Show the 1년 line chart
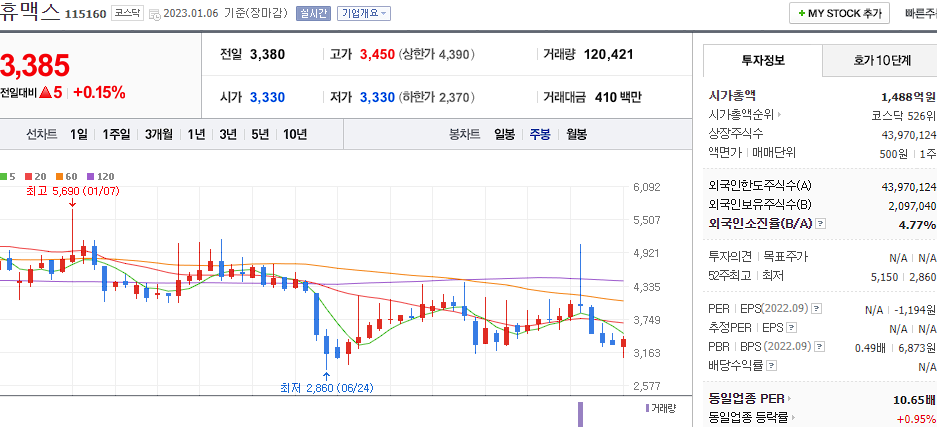This screenshot has height=427, width=937. click(196, 134)
